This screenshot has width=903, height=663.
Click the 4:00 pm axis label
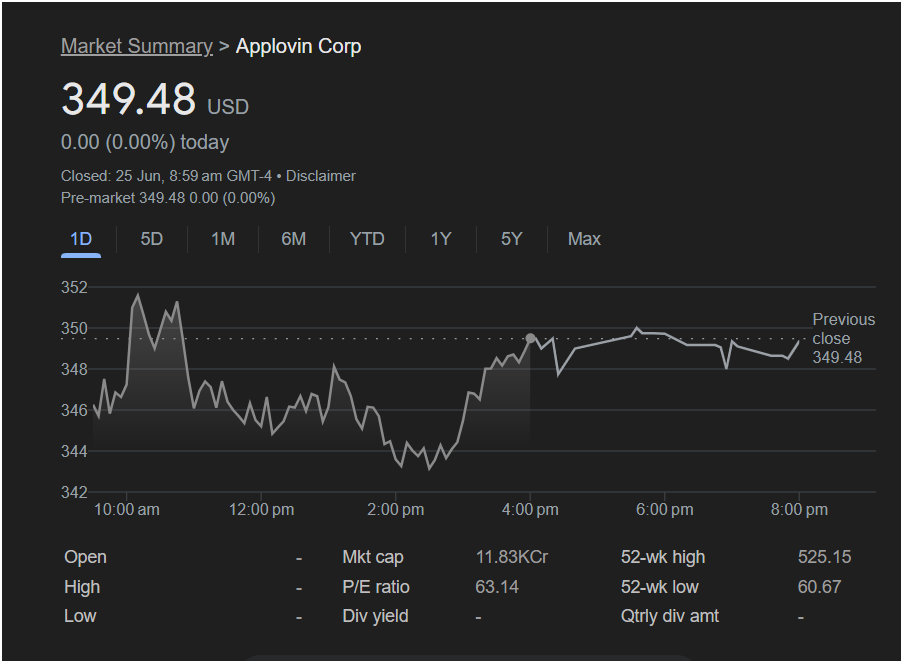530,510
